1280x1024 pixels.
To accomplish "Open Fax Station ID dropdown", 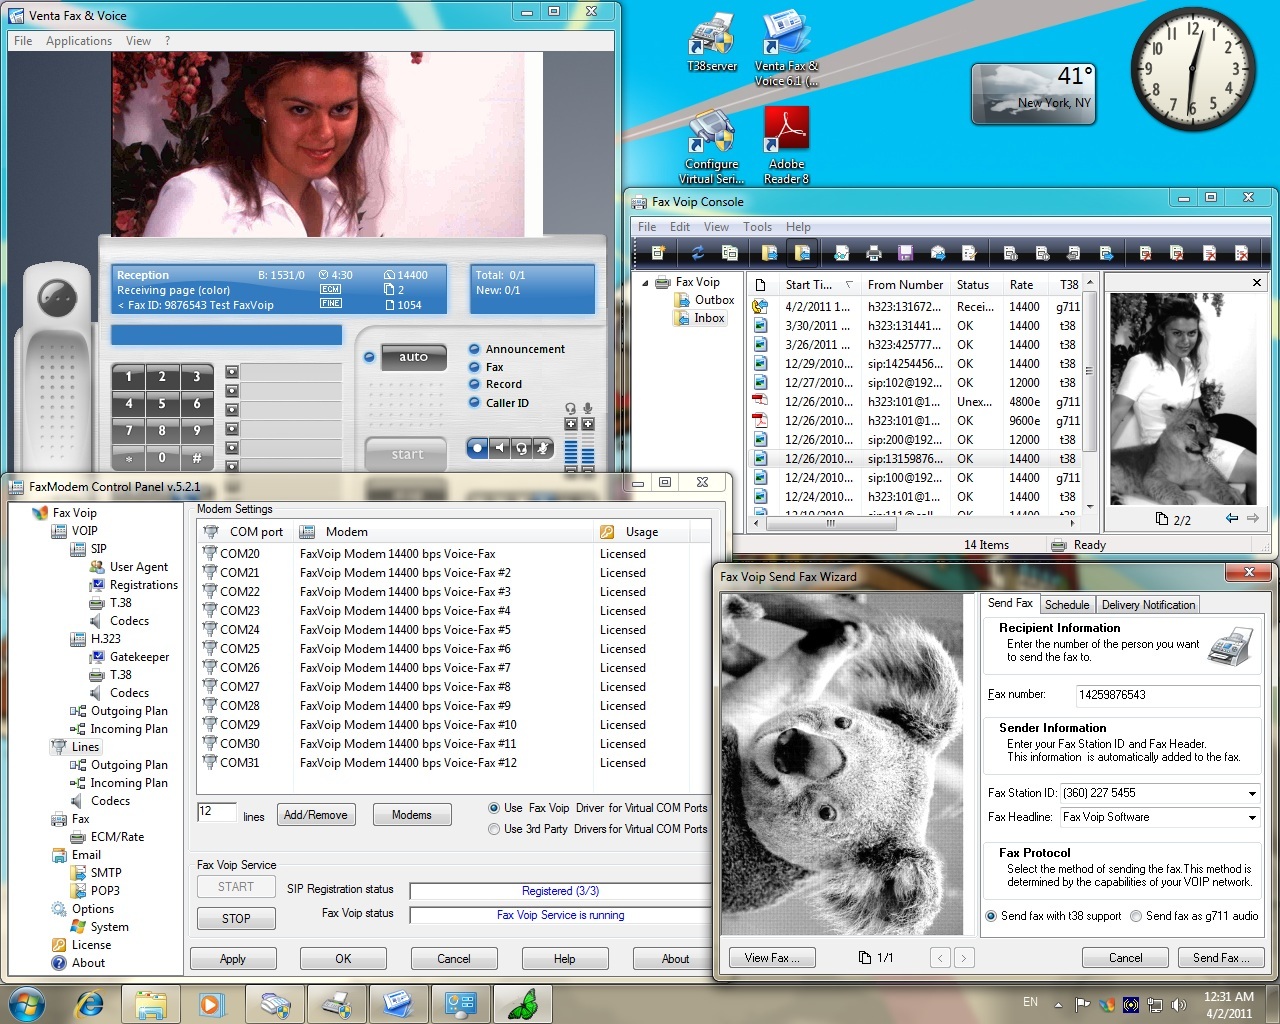I will point(1252,793).
